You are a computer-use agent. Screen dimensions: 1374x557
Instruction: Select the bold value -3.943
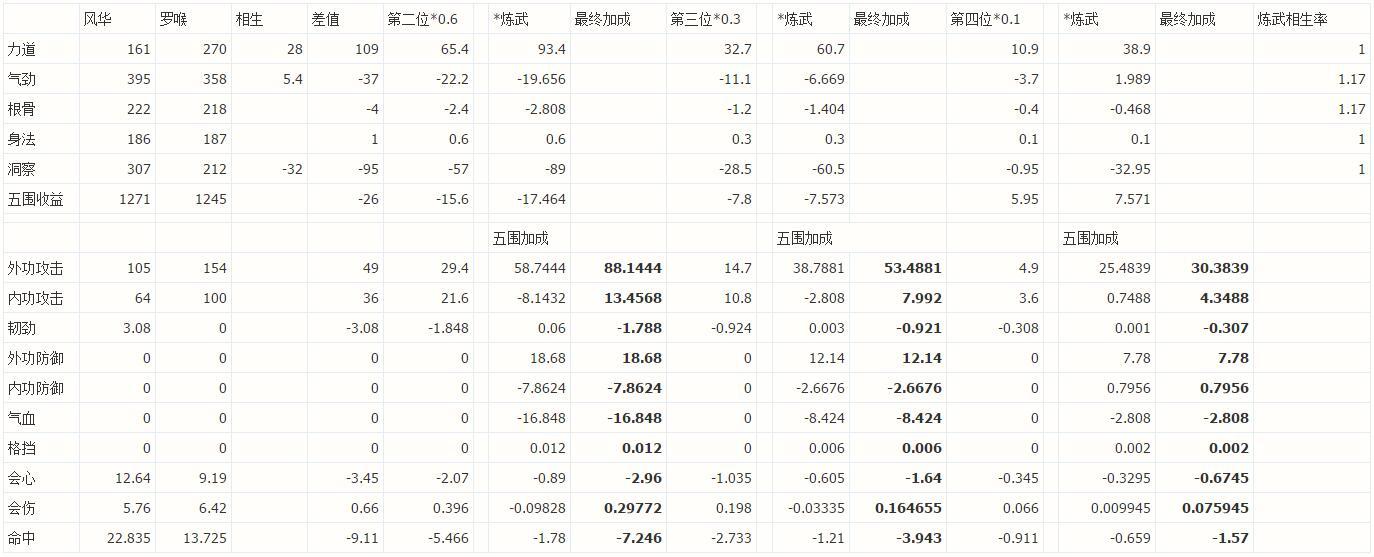(918, 538)
